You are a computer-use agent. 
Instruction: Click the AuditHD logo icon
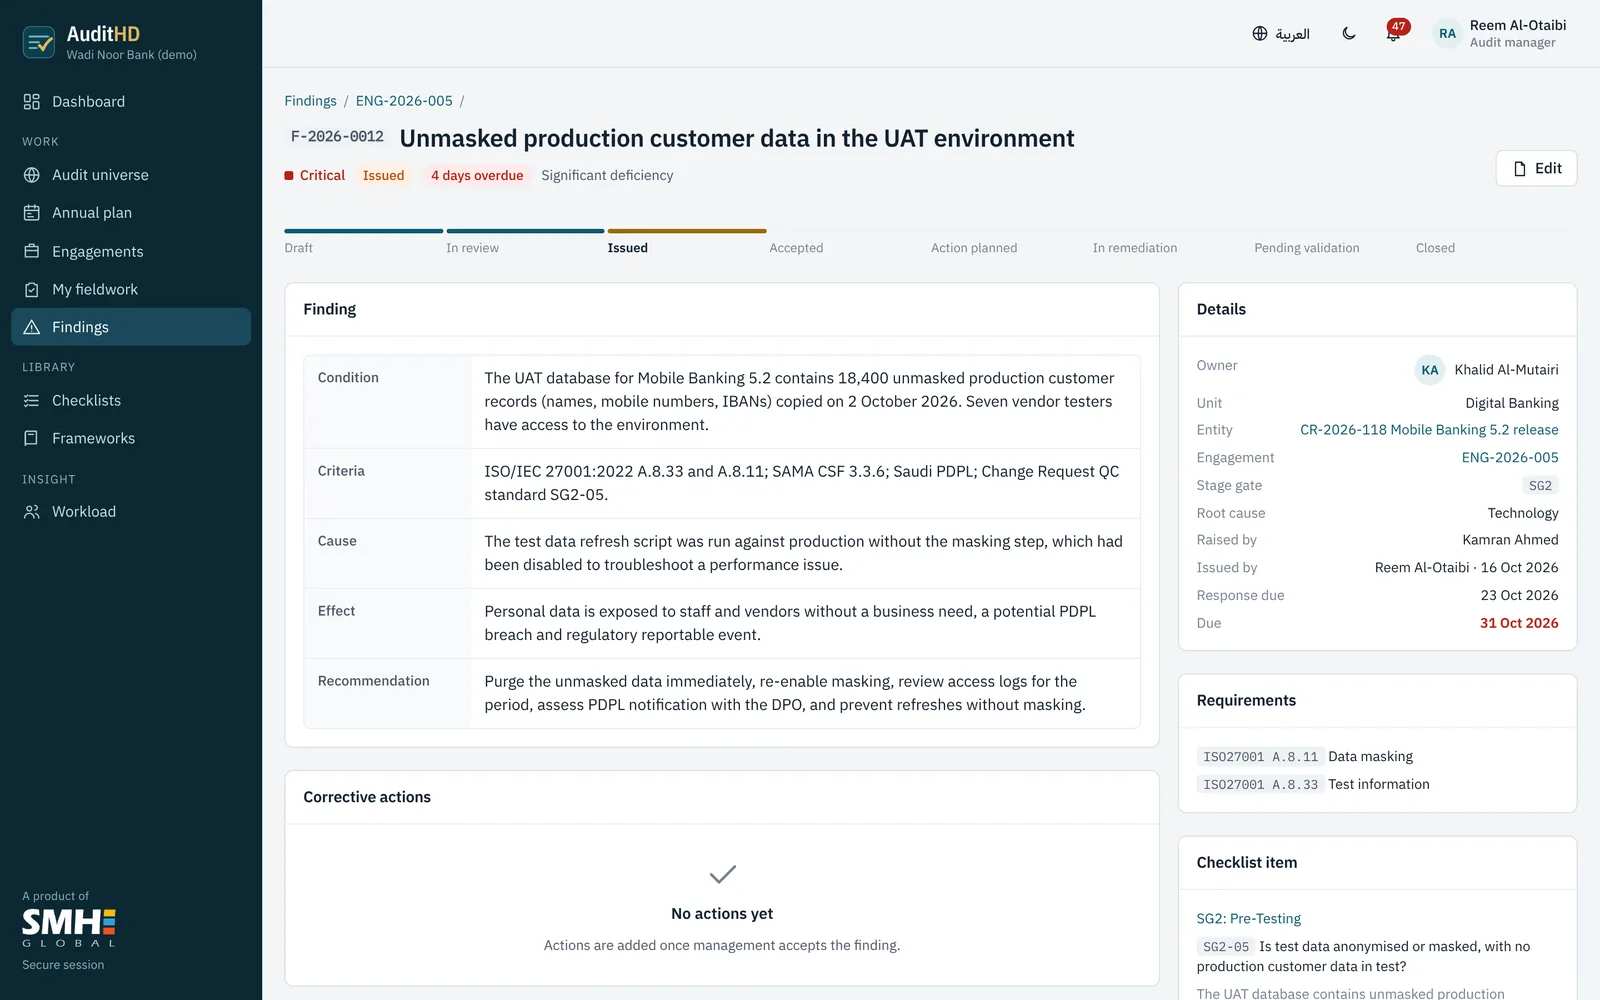coord(39,42)
